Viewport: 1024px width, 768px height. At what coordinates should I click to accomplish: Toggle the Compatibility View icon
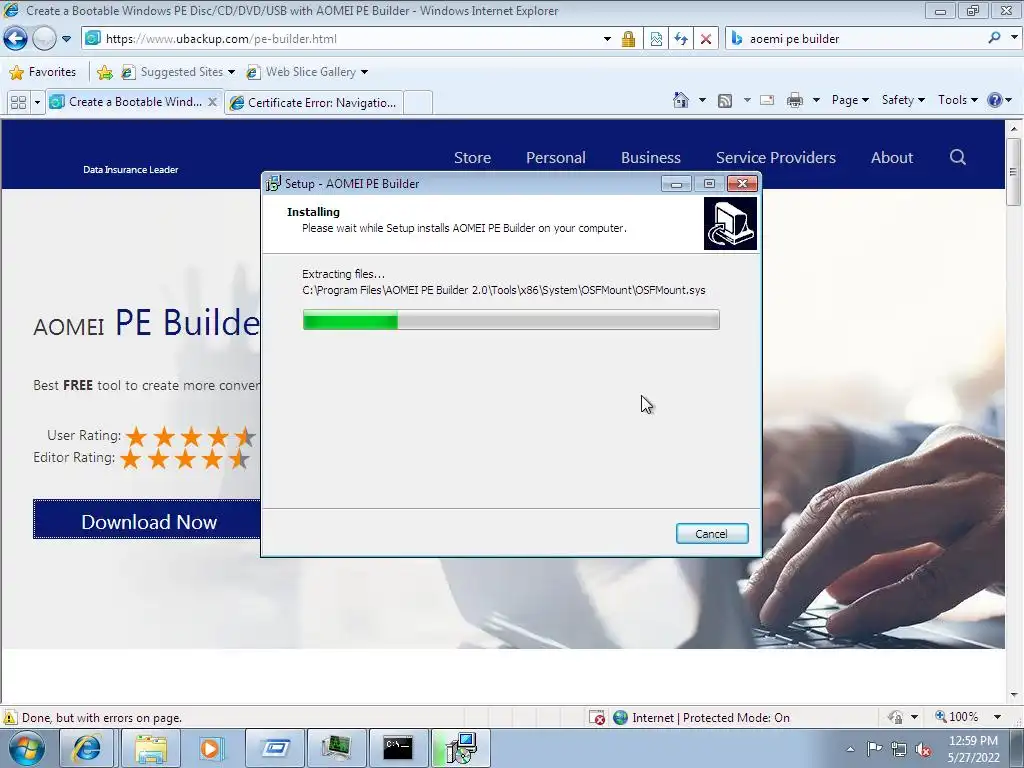(x=656, y=39)
